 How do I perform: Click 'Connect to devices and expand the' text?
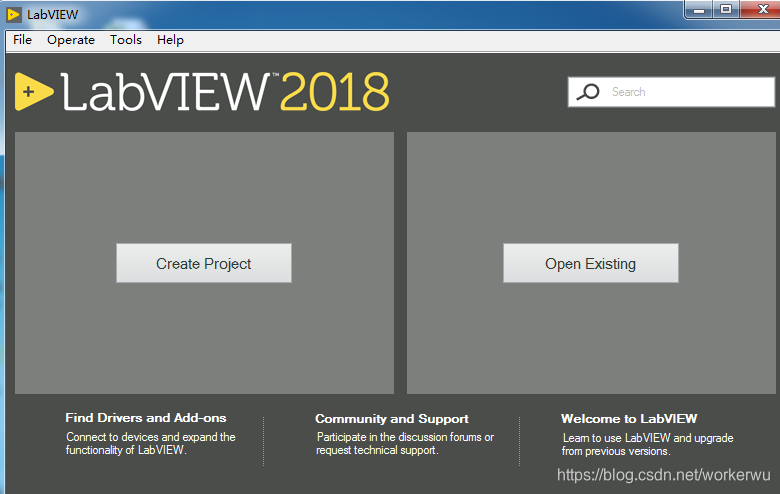(151, 437)
